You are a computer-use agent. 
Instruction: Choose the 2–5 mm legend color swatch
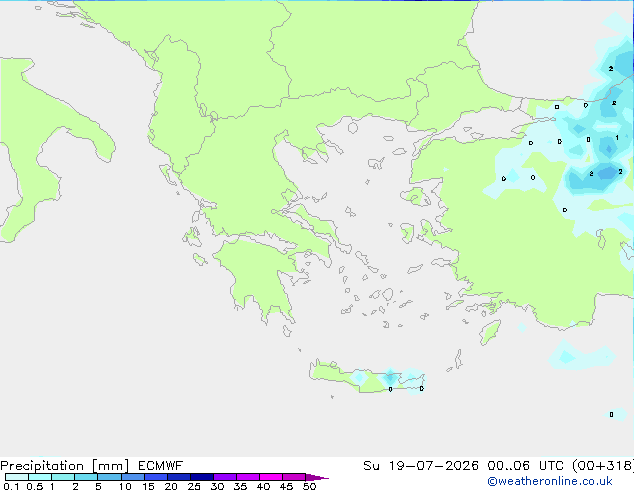coord(86,477)
